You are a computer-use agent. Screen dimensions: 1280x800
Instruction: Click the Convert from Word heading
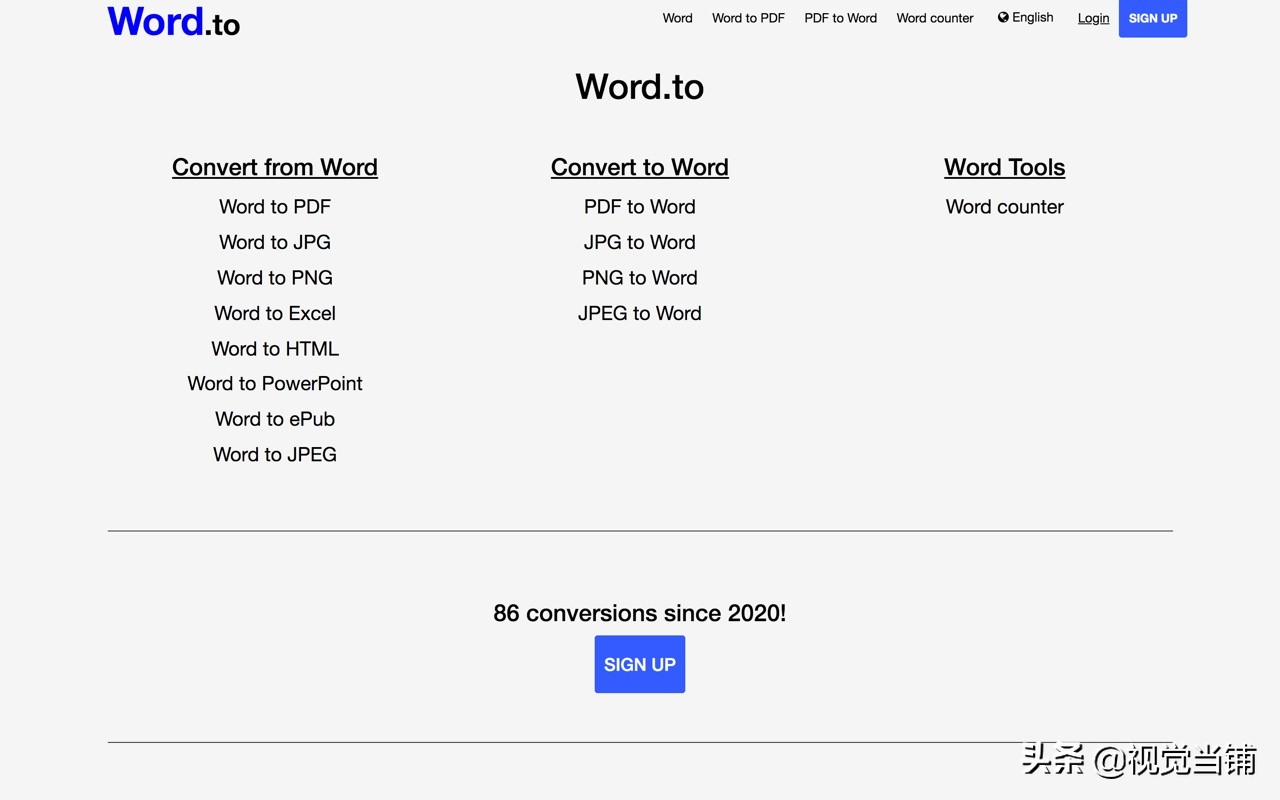coord(274,167)
